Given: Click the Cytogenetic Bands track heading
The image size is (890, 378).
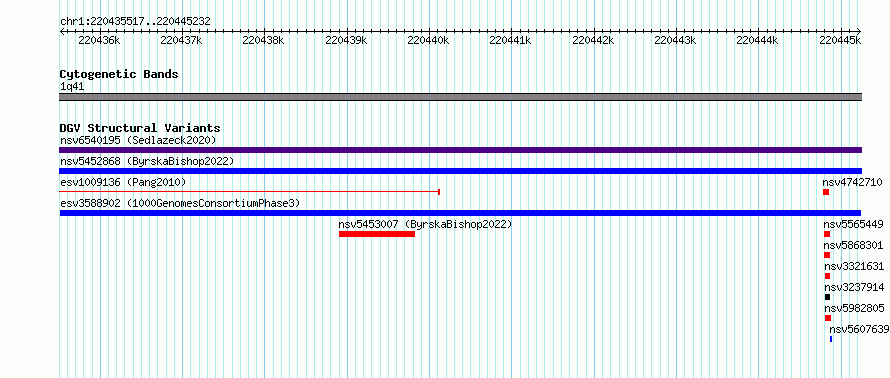Looking at the screenshot, I should point(119,74).
